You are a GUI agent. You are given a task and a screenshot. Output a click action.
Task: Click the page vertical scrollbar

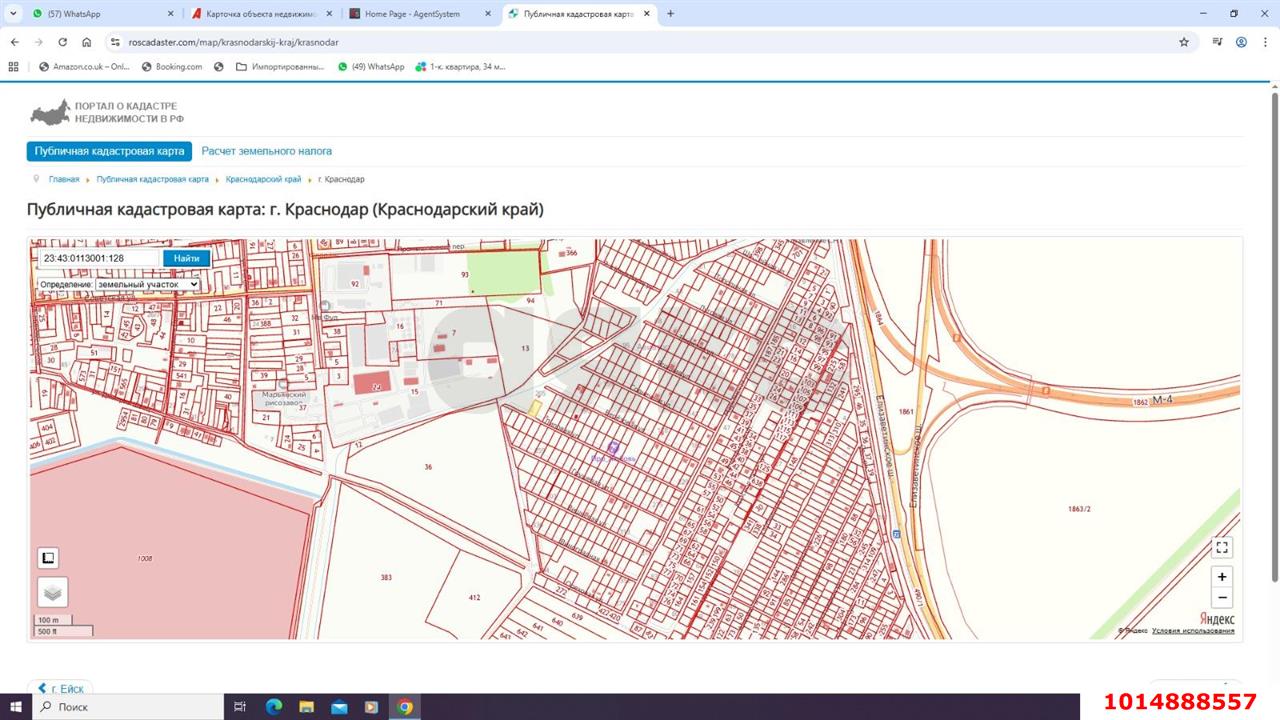[1274, 335]
